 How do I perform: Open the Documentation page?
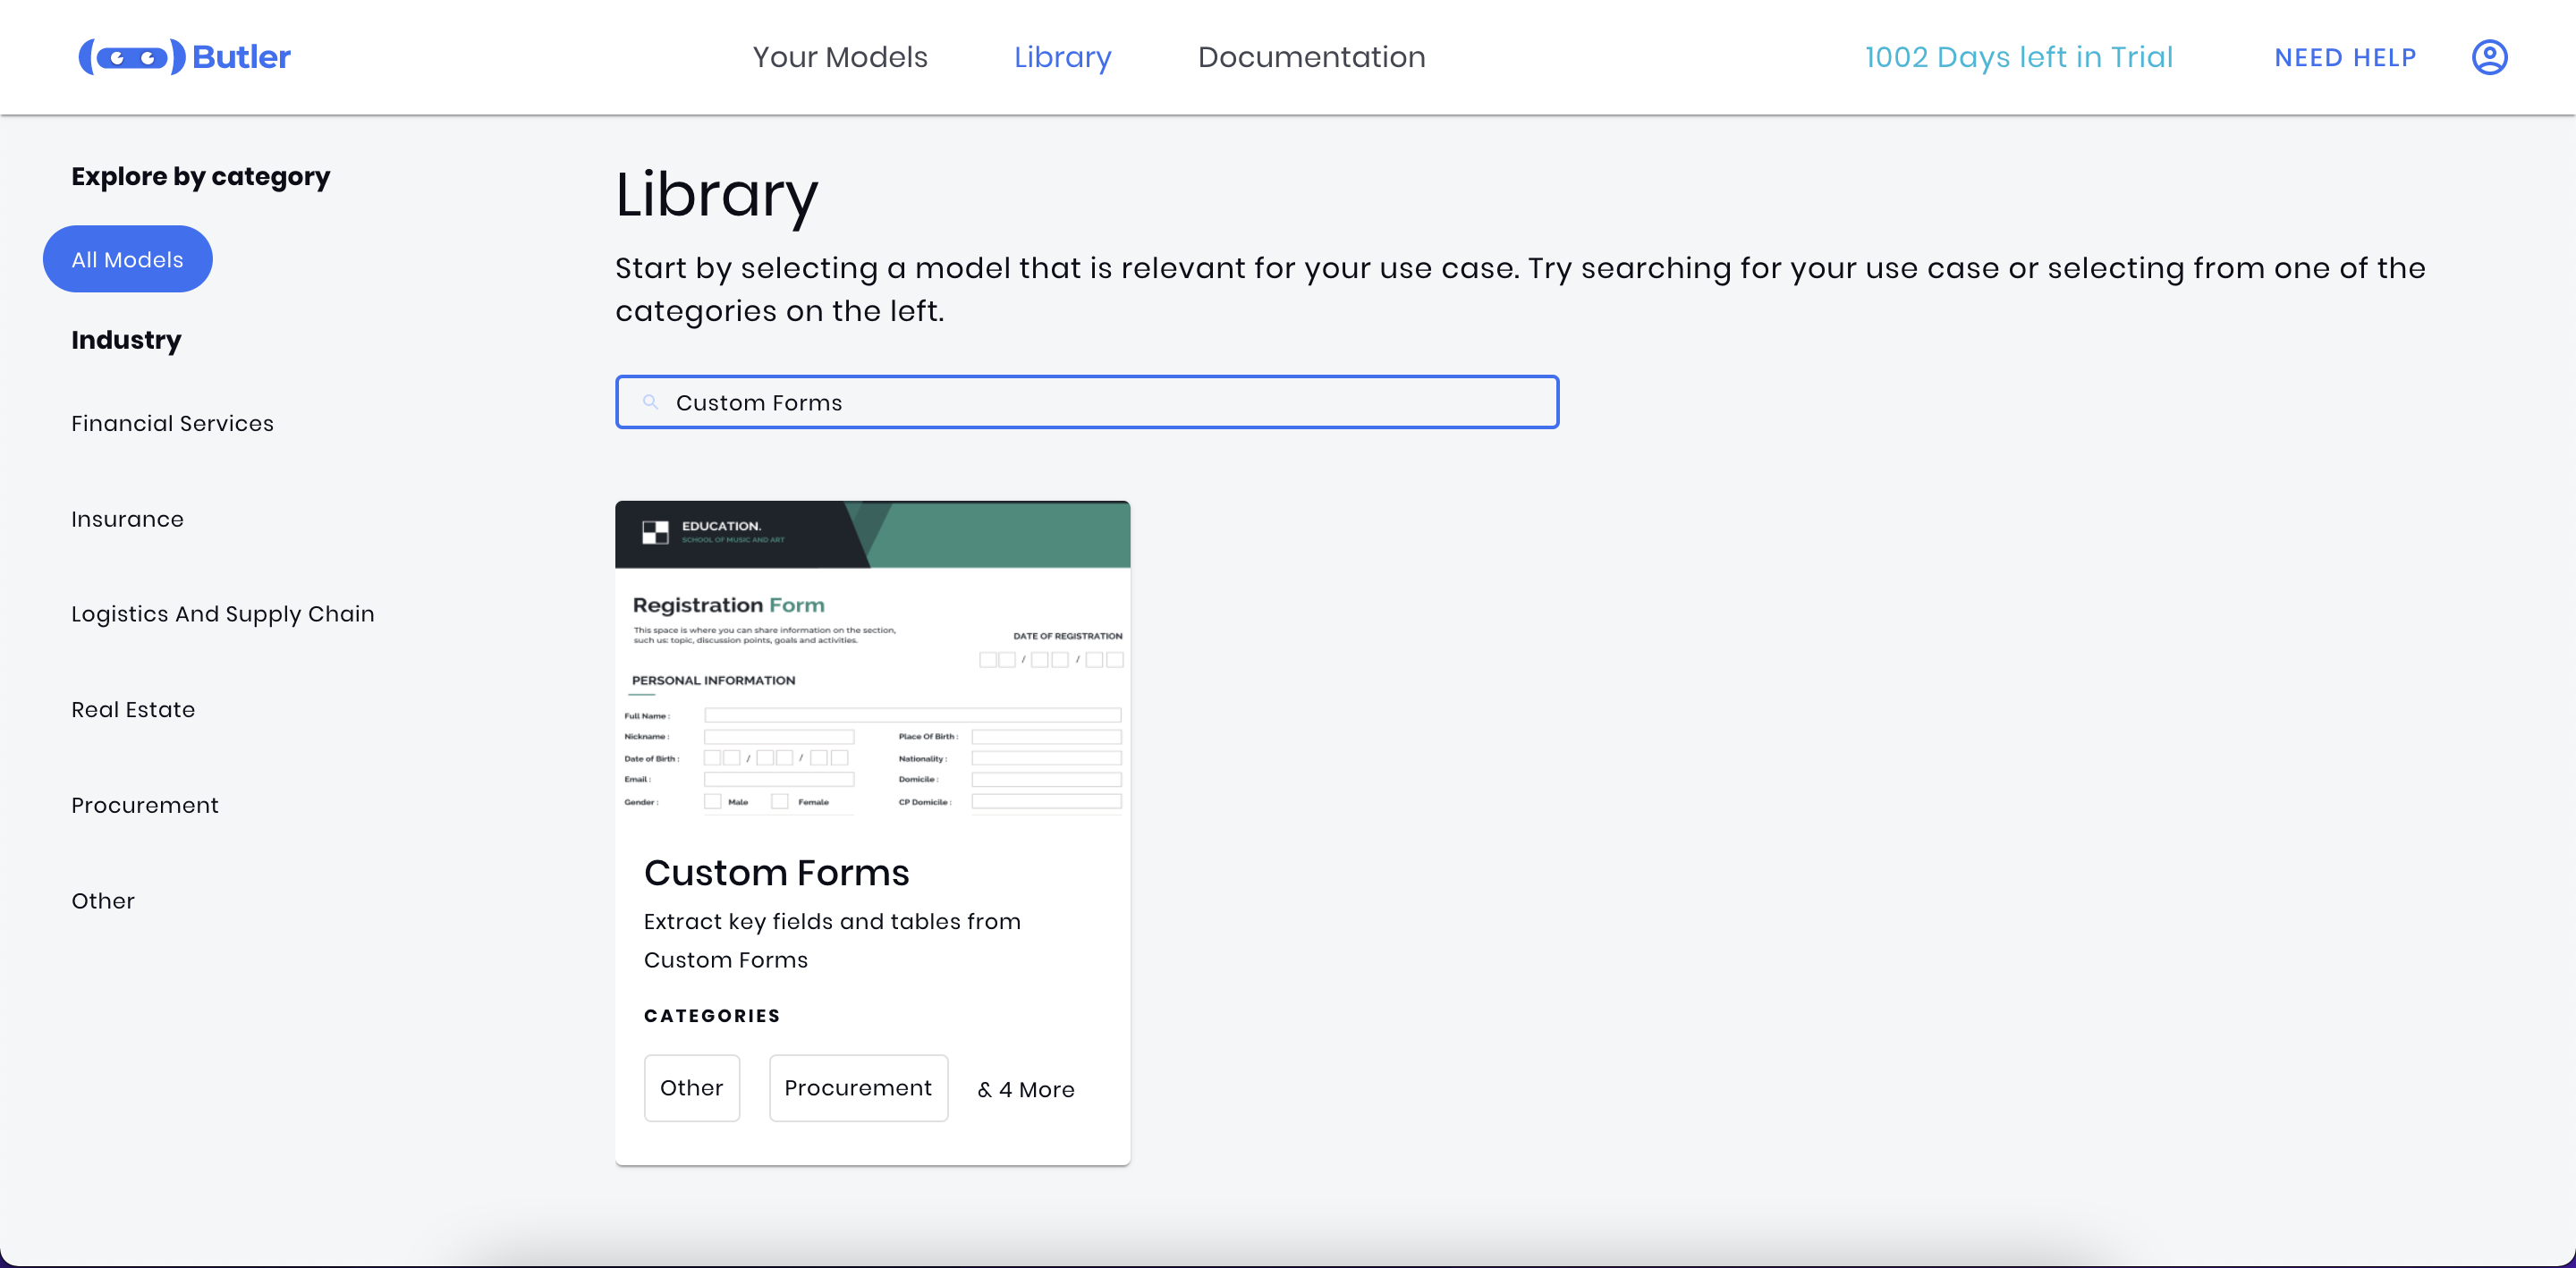[1311, 57]
